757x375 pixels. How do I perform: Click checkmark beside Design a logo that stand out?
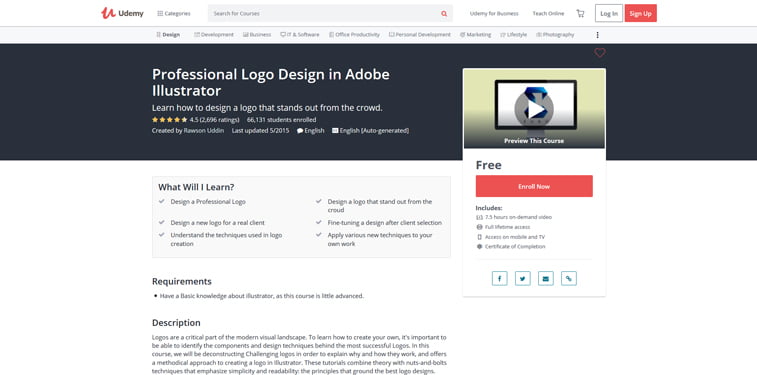tap(319, 201)
